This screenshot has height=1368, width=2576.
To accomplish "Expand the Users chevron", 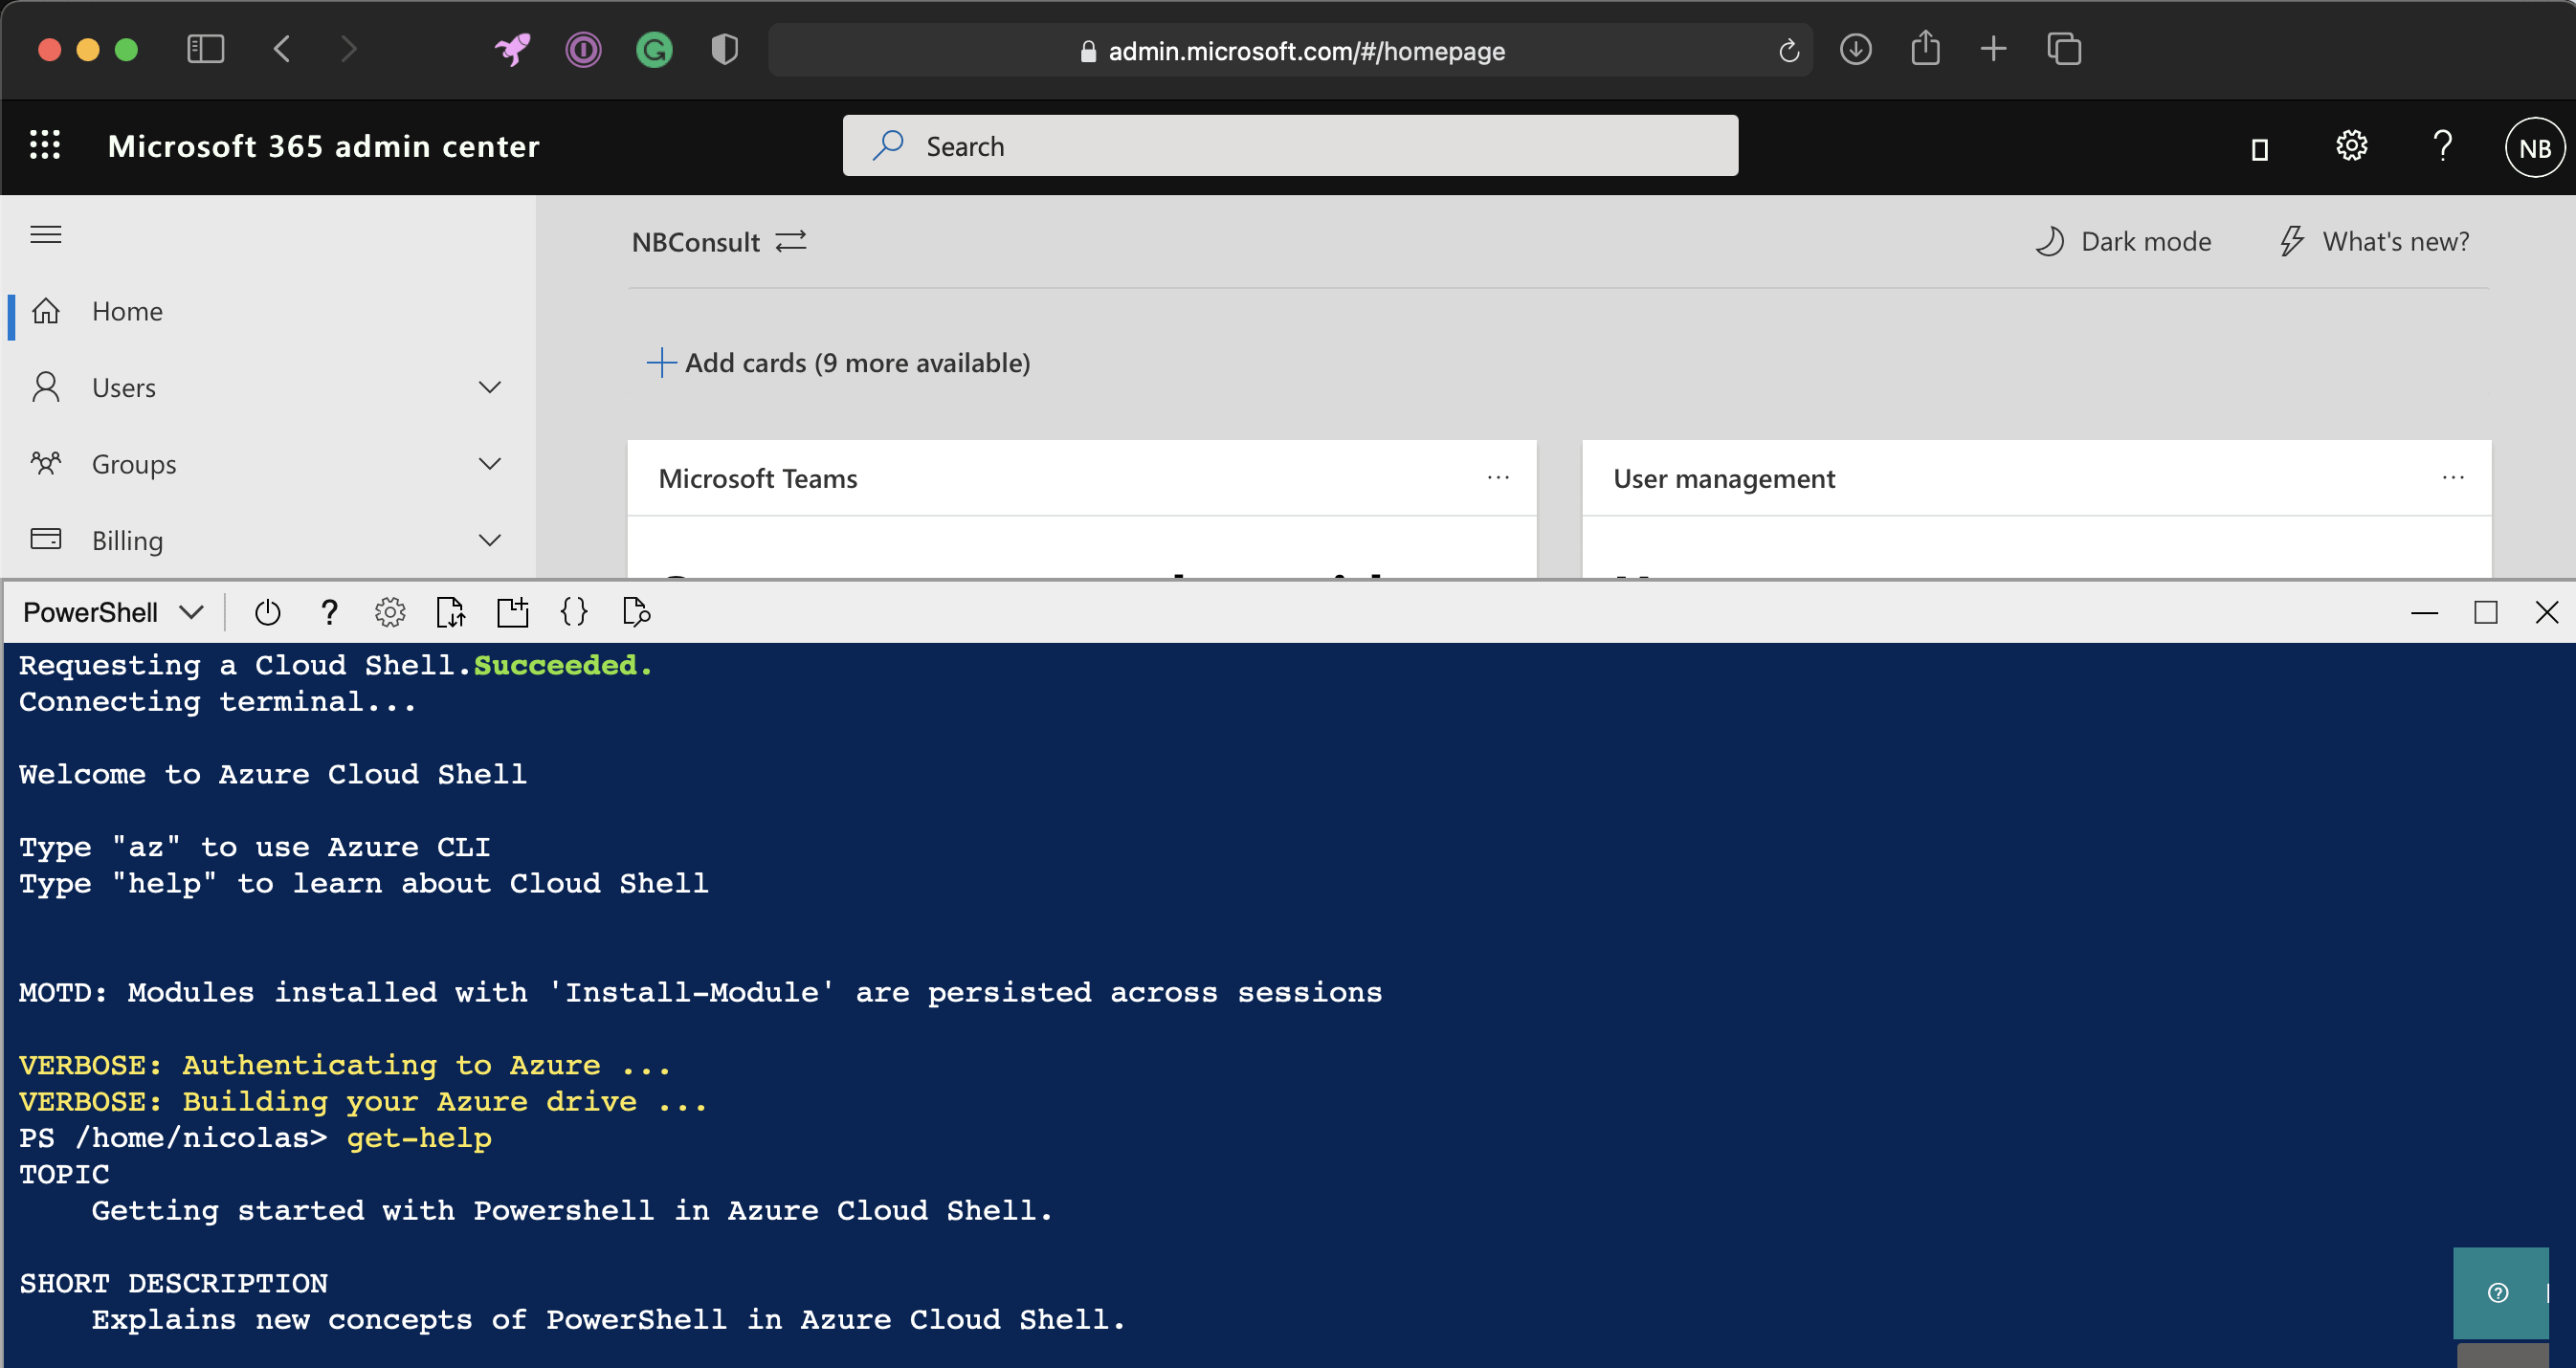I will click(x=489, y=388).
